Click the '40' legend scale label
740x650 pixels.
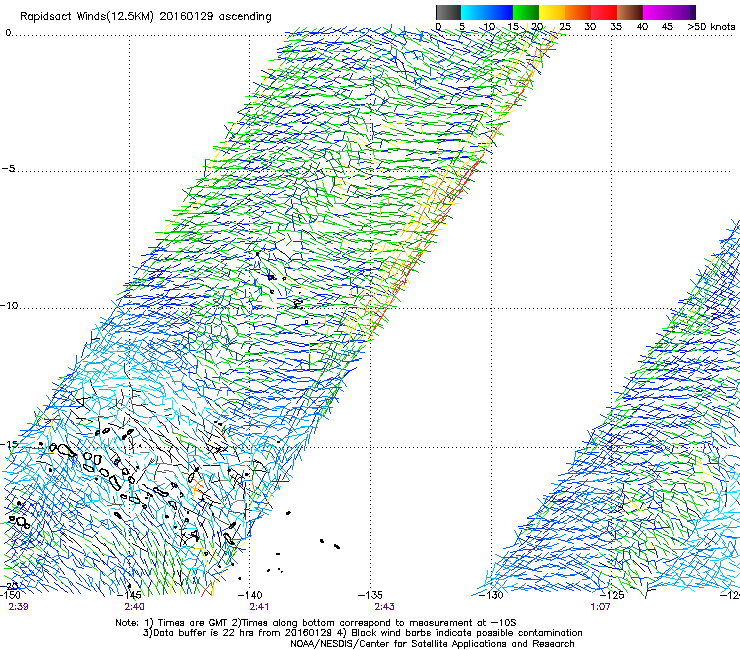coord(642,27)
